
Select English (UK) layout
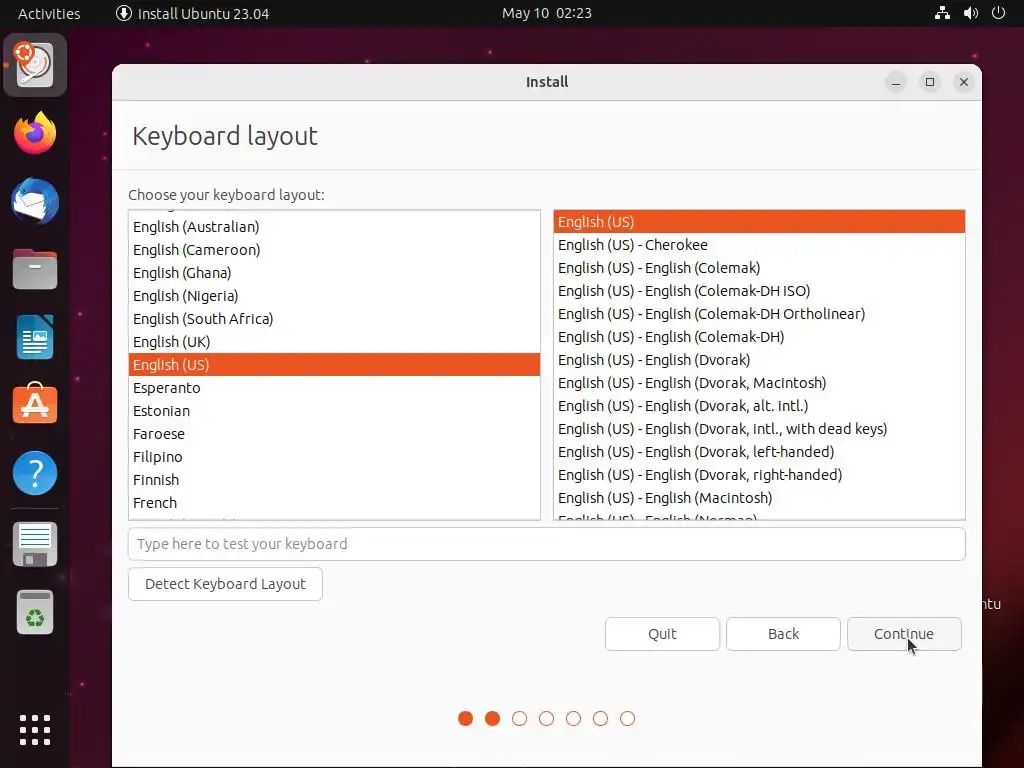(334, 342)
